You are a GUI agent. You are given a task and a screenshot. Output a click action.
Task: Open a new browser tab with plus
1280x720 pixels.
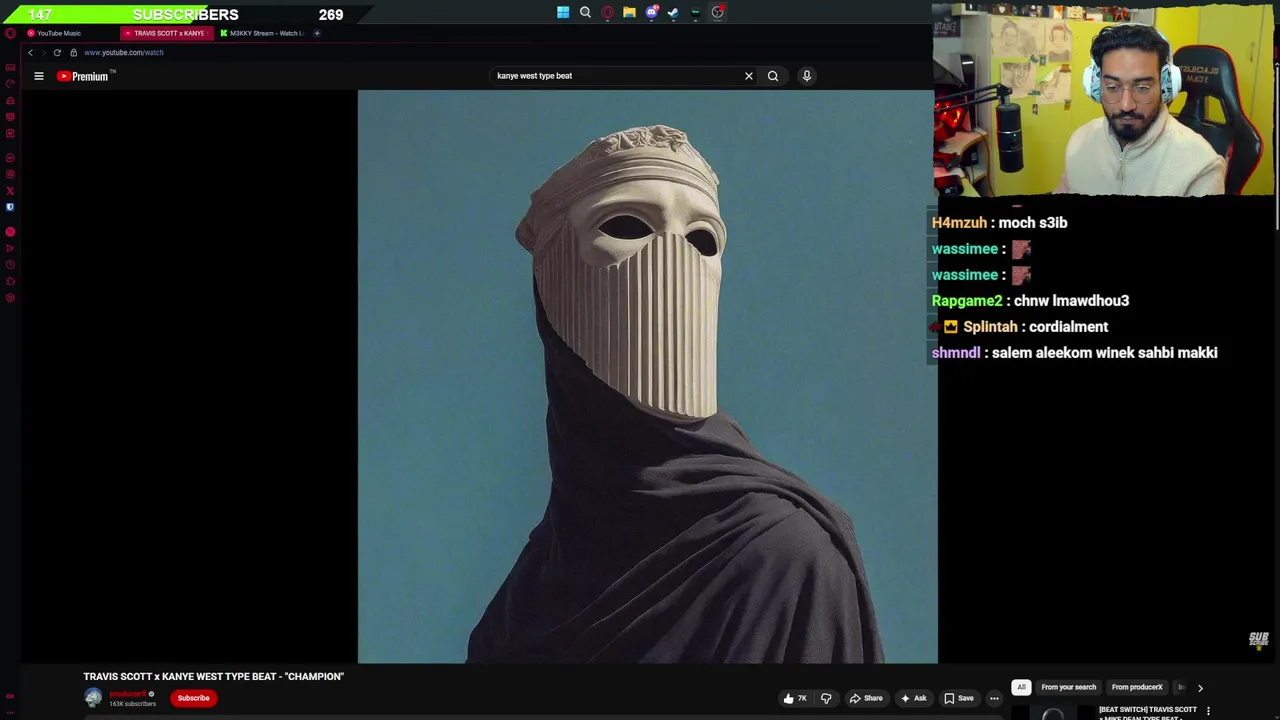tap(317, 33)
